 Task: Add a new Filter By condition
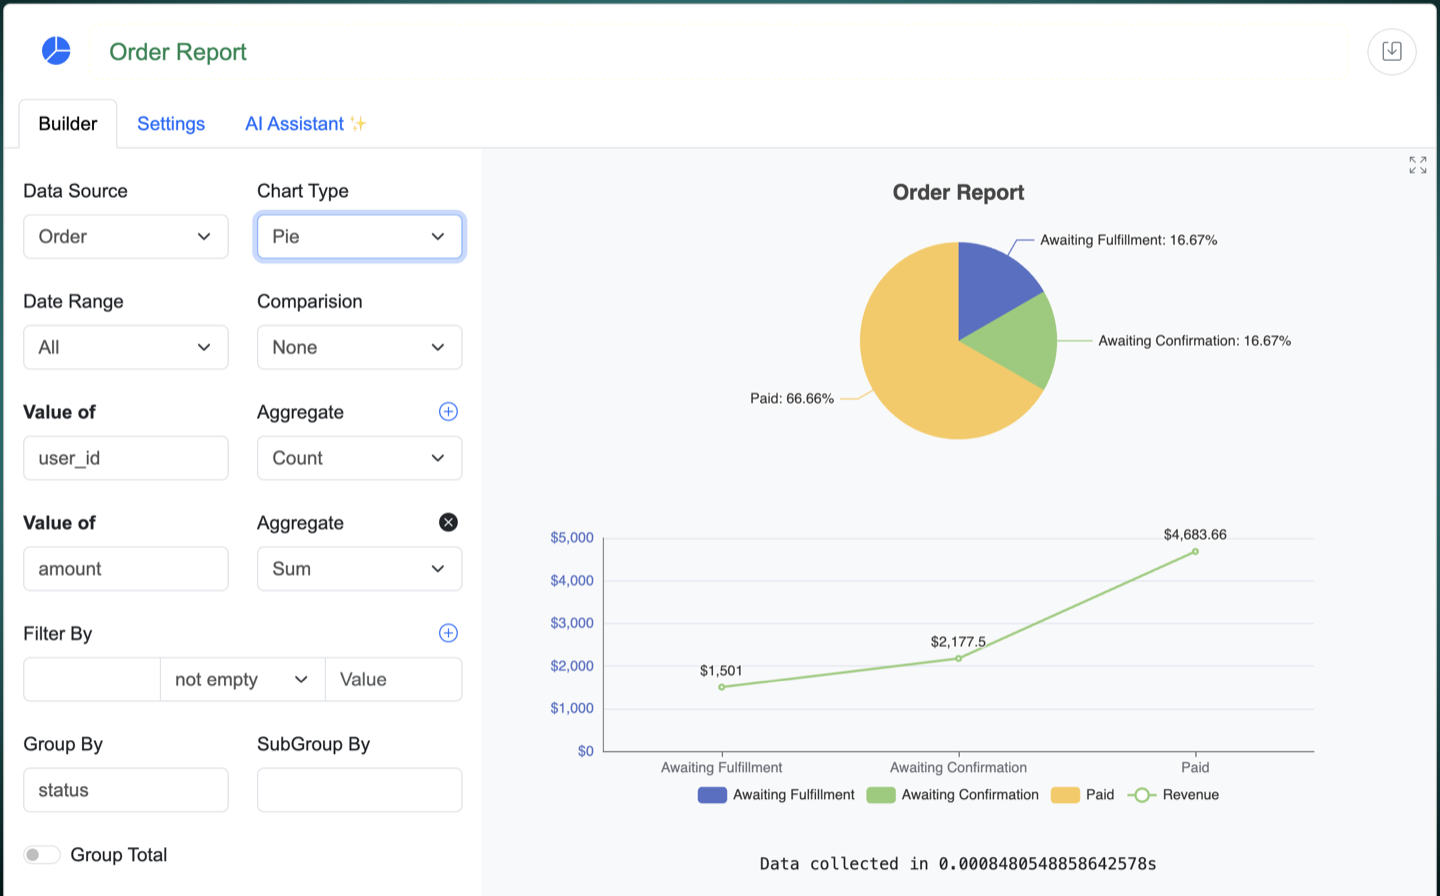448,633
